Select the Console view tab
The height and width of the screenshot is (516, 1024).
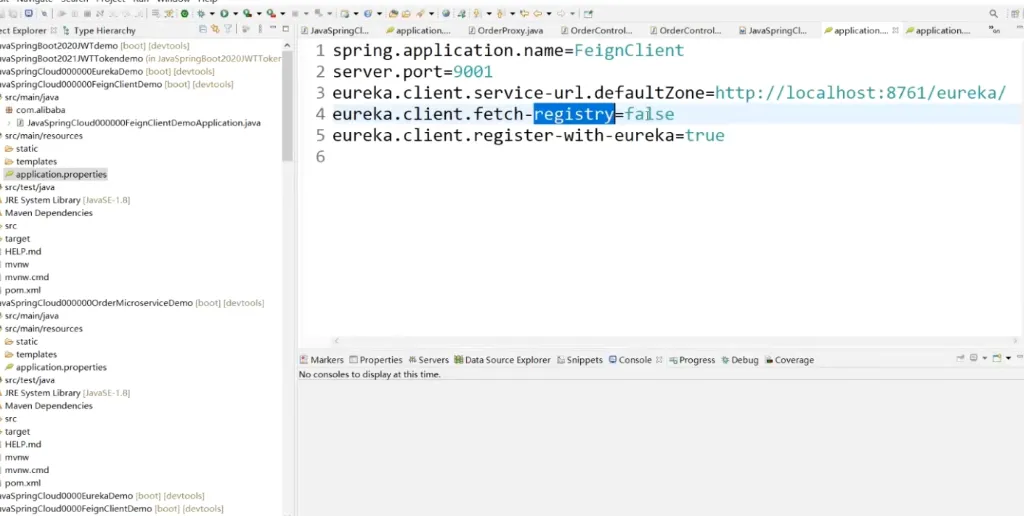coord(630,360)
